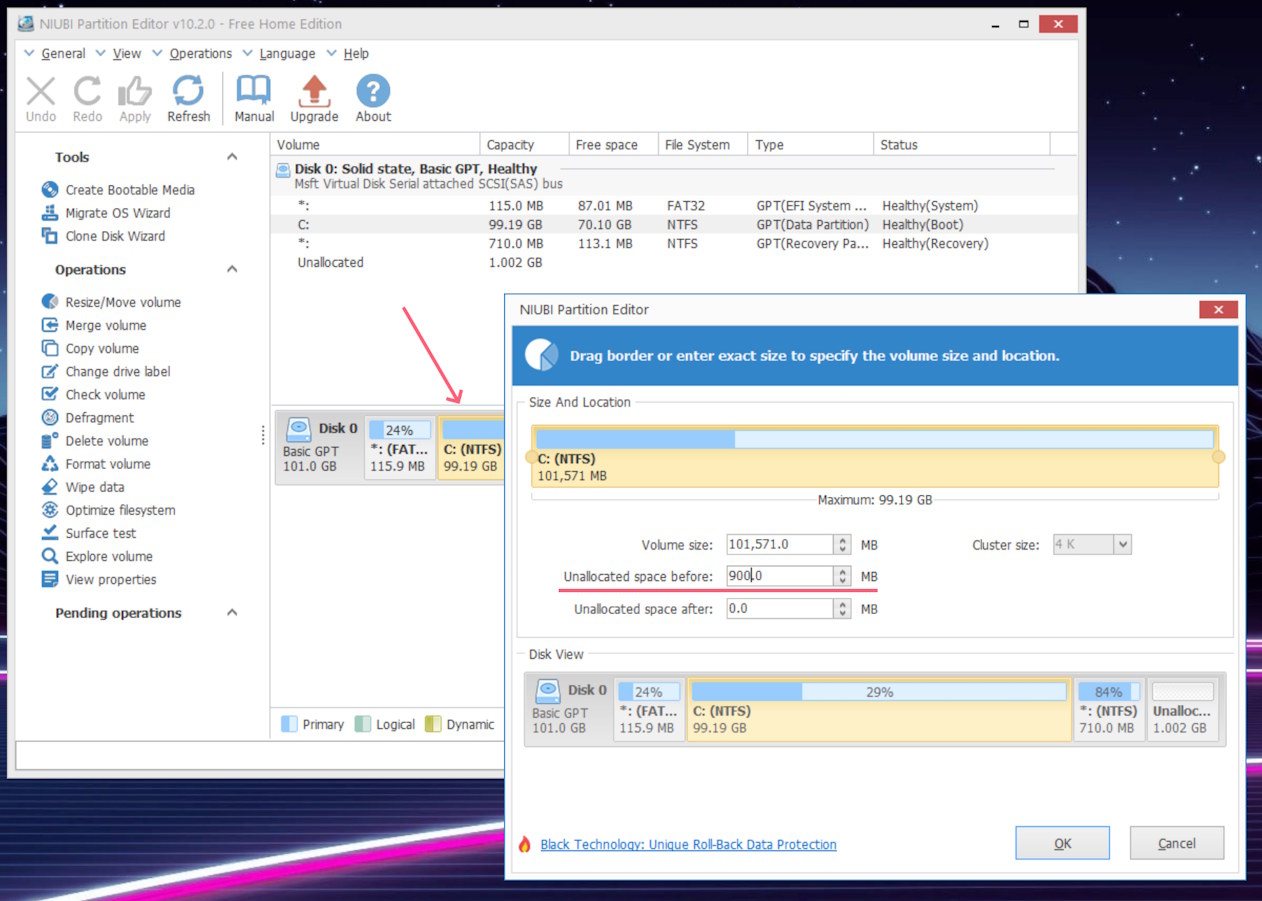
Task: Increase Unallocated space after with spinner
Action: 843,604
